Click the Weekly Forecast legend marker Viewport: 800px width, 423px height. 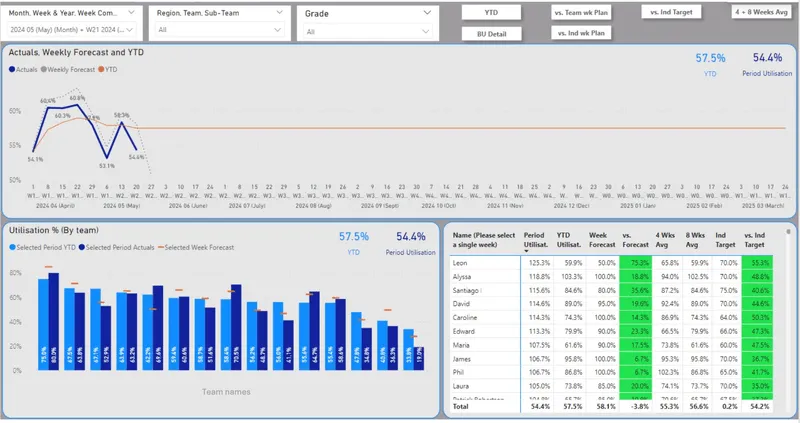coord(44,69)
